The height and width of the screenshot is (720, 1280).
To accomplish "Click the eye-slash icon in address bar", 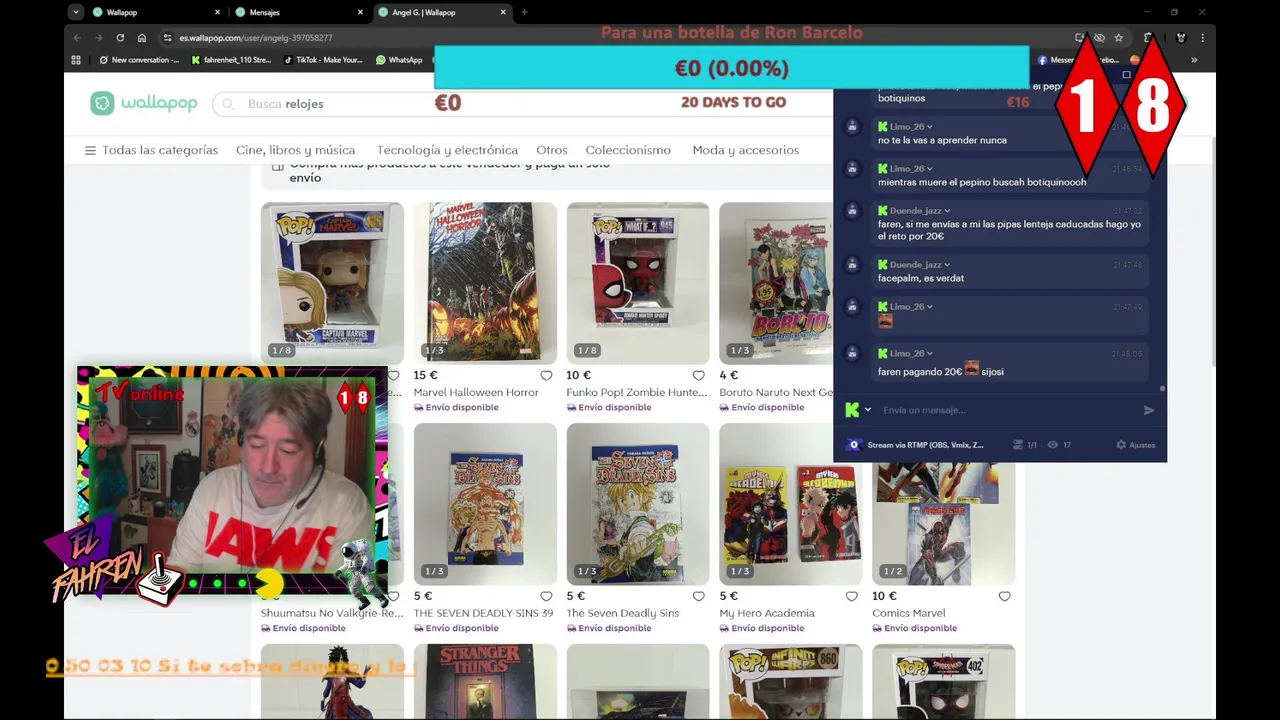I will point(1099,37).
